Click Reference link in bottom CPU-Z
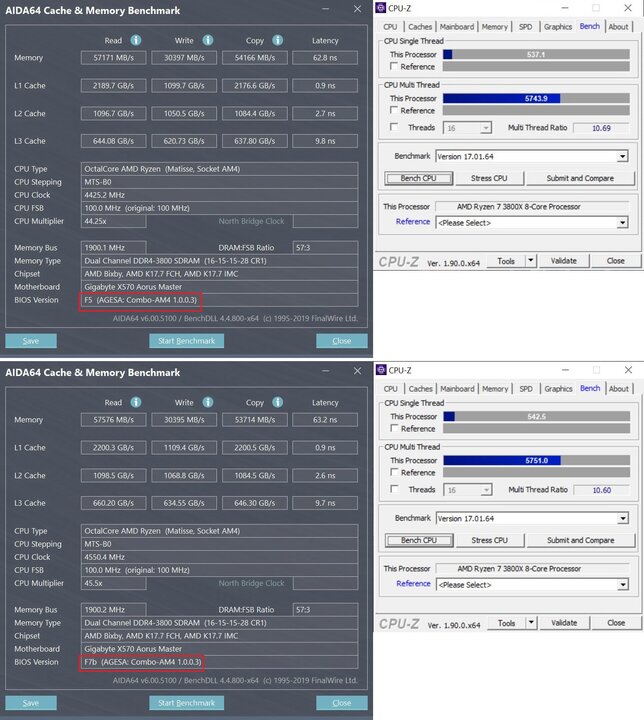Image resolution: width=644 pixels, height=720 pixels. tap(413, 583)
